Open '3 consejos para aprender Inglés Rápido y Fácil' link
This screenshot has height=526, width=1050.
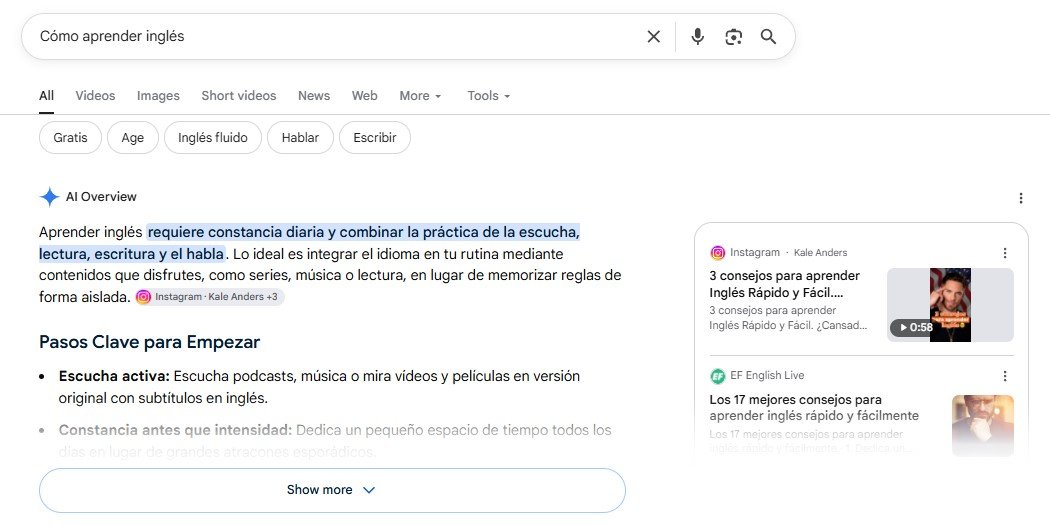tap(784, 284)
